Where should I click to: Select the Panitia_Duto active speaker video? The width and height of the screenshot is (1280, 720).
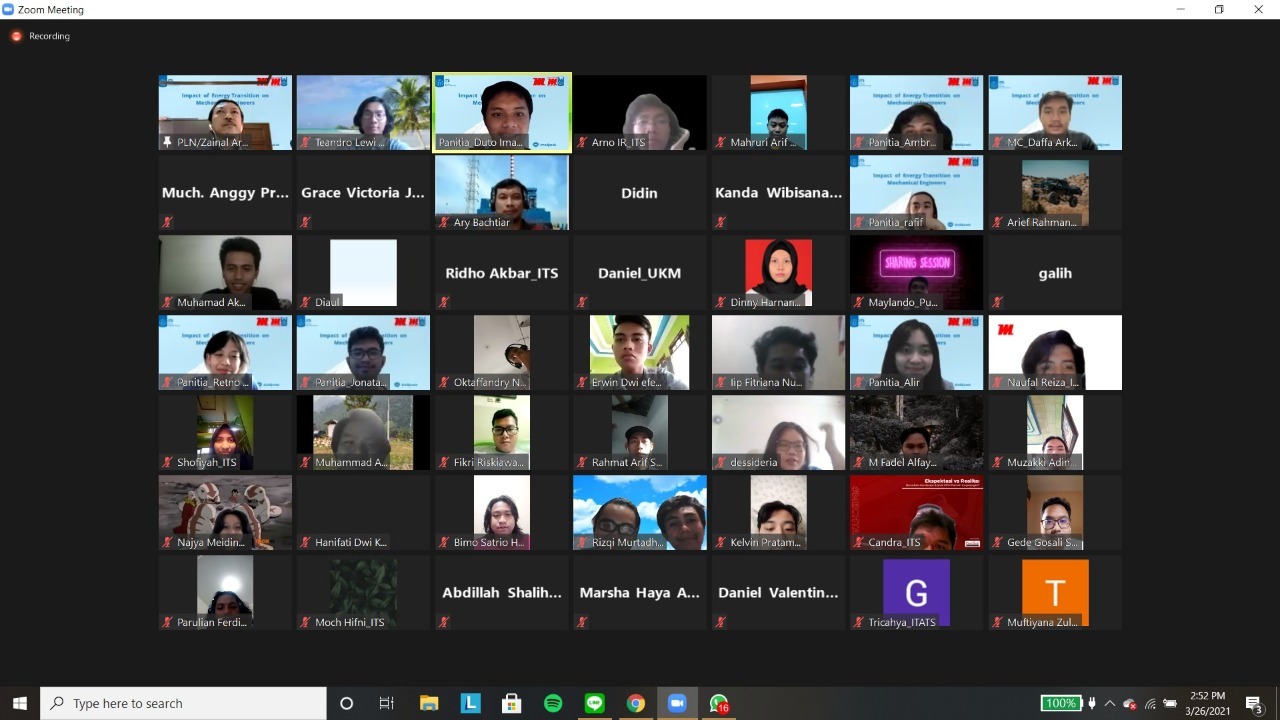[502, 112]
